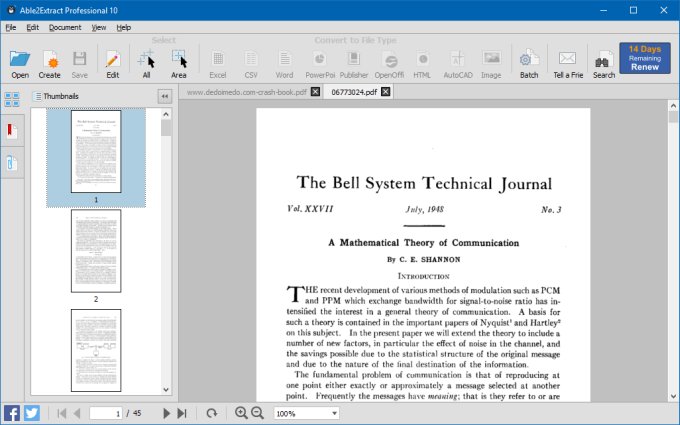Click document scrollbar up arrow

(673, 105)
